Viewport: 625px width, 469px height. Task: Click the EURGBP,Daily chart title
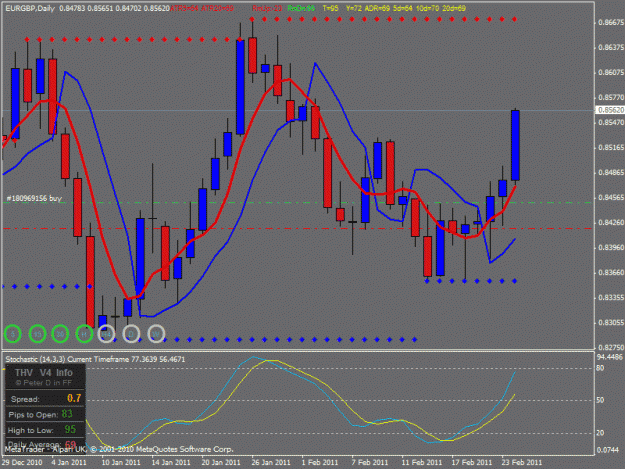pyautogui.click(x=30, y=8)
